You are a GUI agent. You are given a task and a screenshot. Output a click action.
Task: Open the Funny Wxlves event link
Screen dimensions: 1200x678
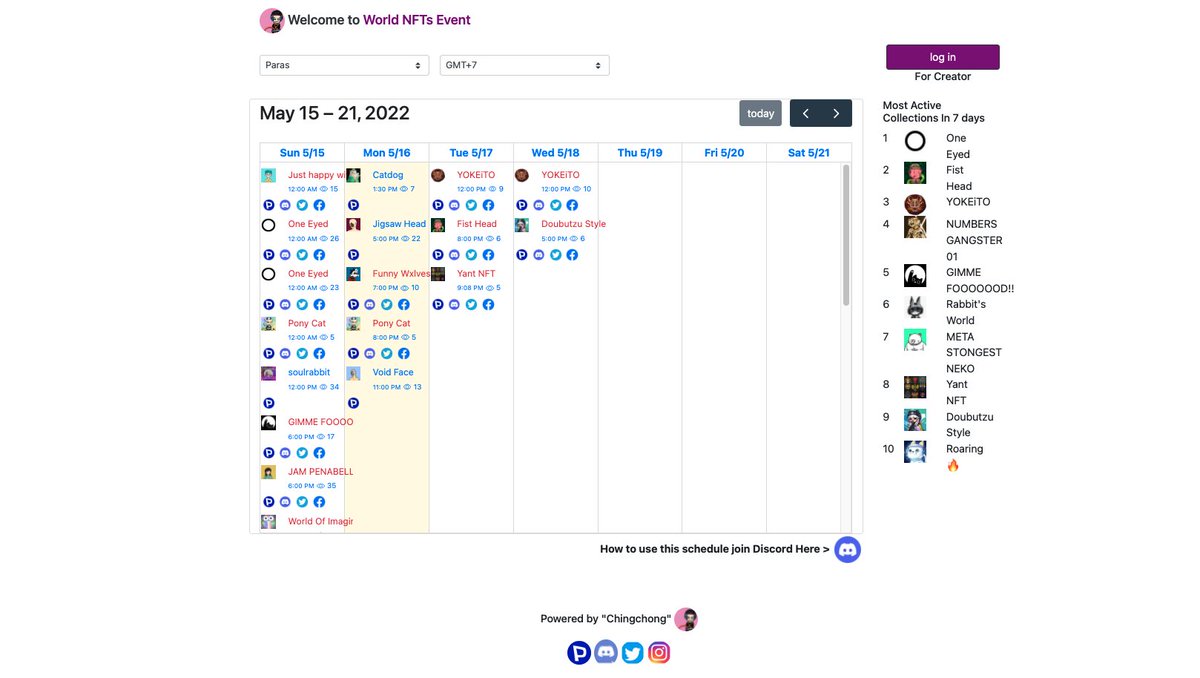401,273
